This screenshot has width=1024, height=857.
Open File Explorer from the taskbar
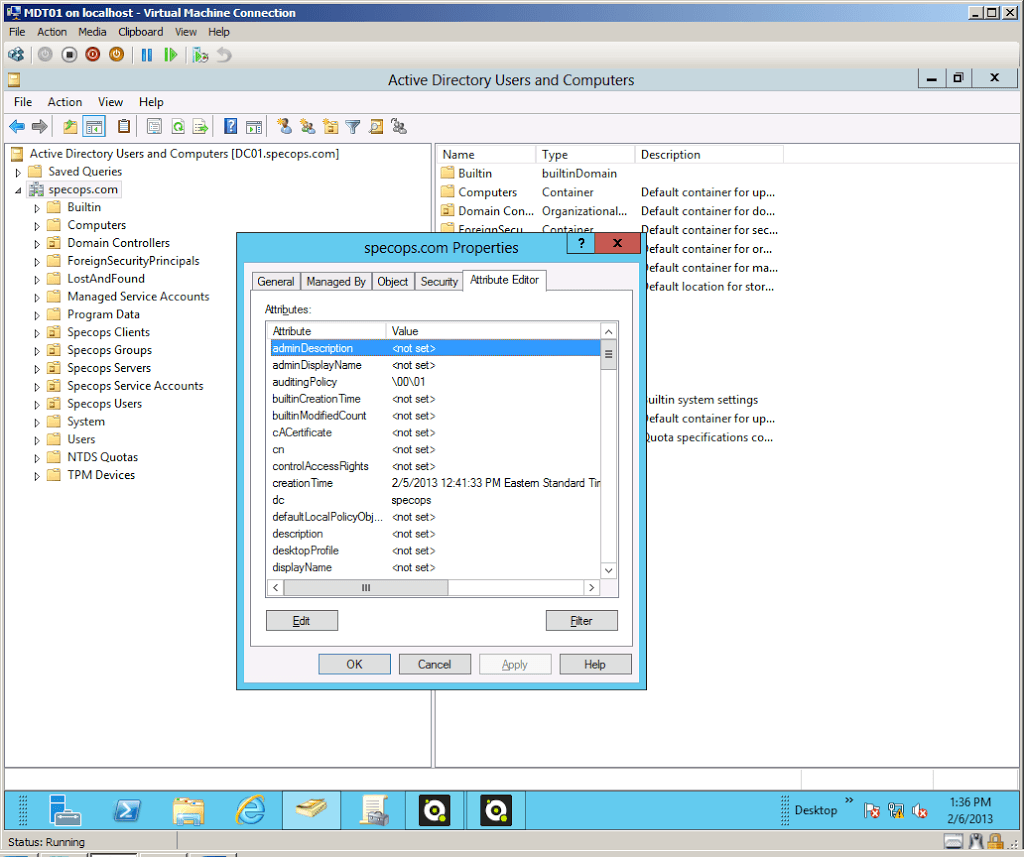[189, 810]
